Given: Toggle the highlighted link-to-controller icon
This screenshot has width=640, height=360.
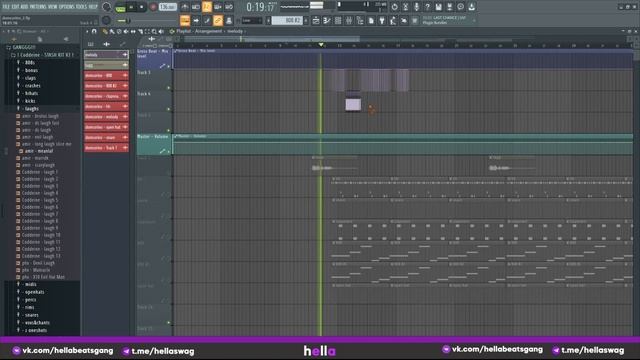Looking at the screenshot, I should tap(218, 20).
